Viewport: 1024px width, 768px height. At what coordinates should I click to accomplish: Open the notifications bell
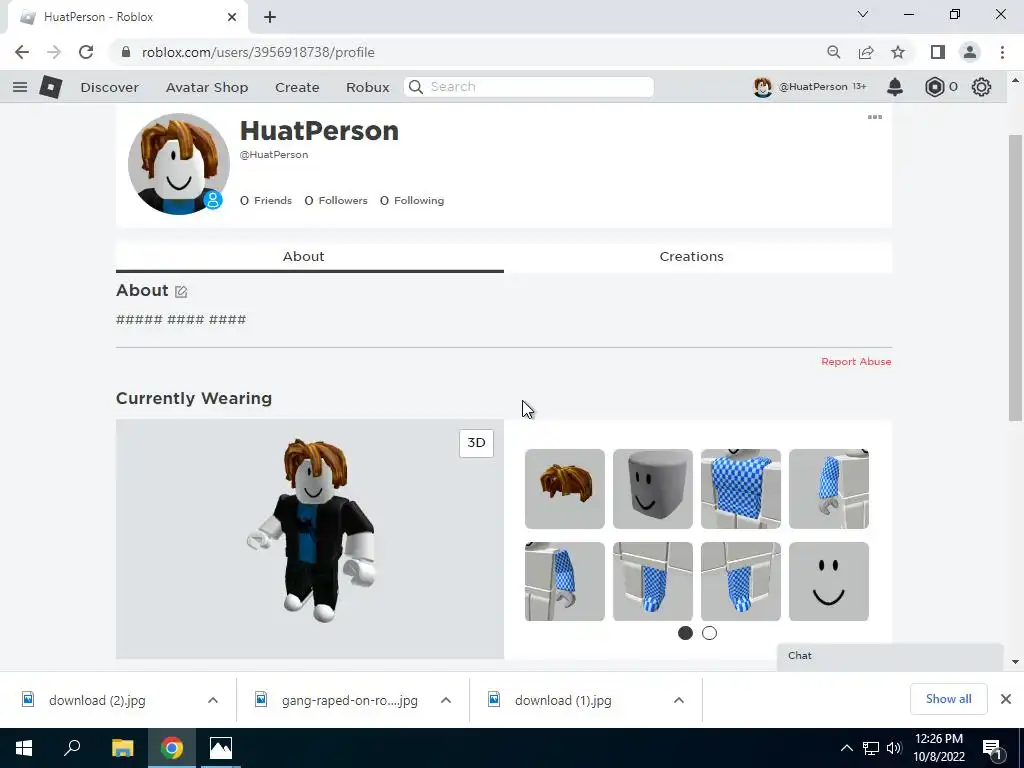[x=895, y=87]
